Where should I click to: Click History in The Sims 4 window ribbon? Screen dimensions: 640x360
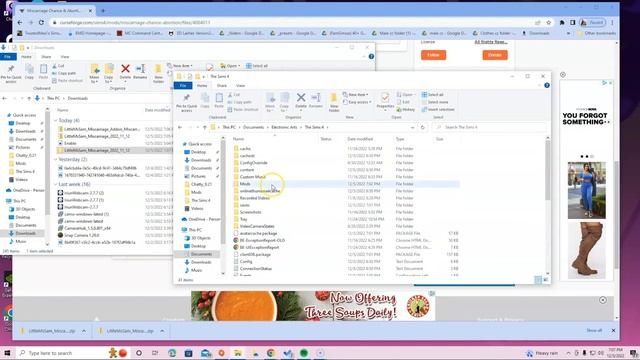tap(406, 109)
